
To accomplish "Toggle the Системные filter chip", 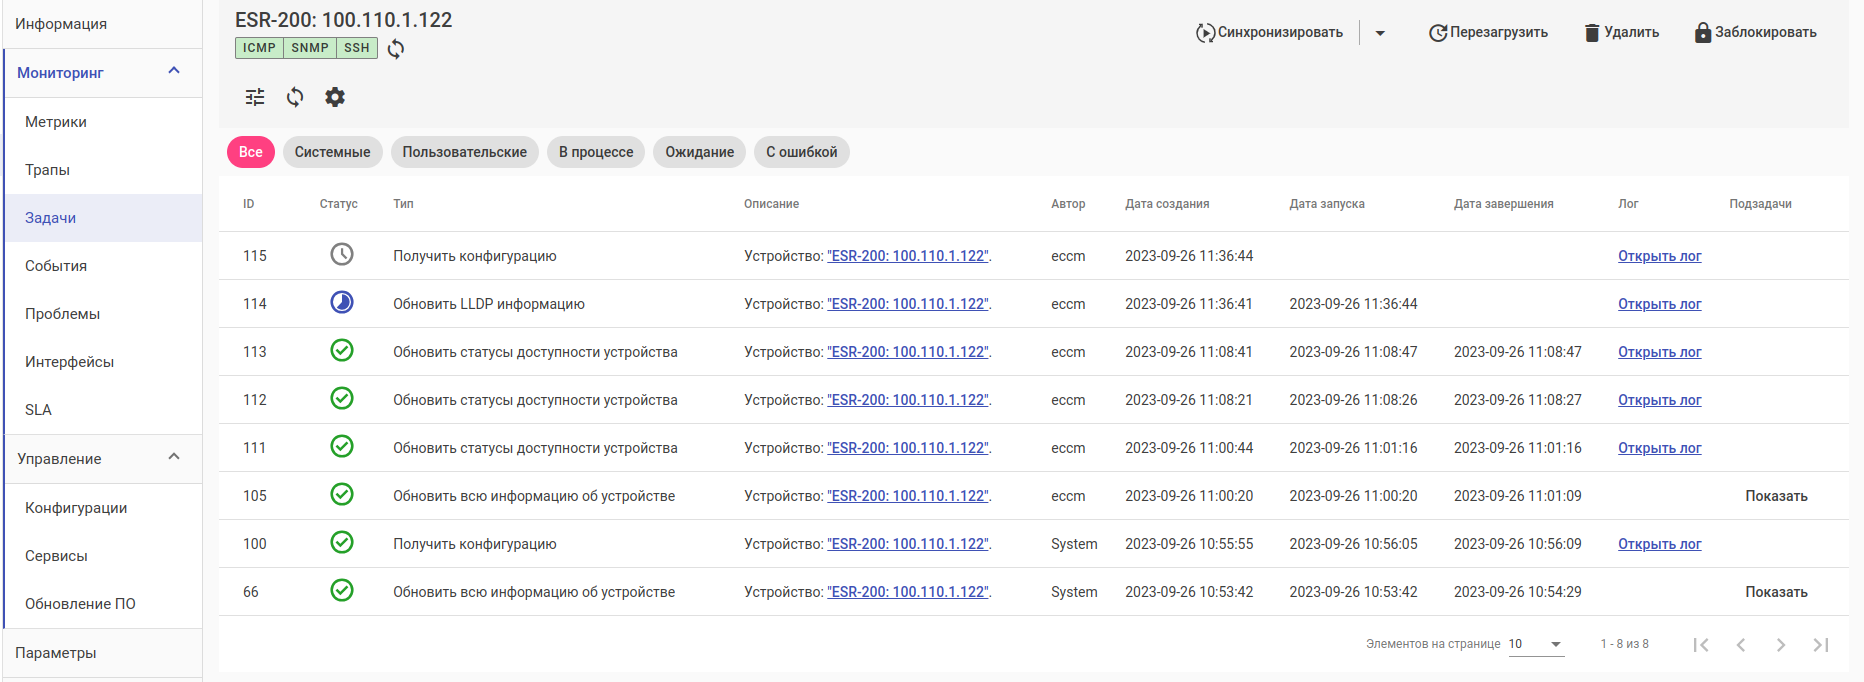I will 332,152.
